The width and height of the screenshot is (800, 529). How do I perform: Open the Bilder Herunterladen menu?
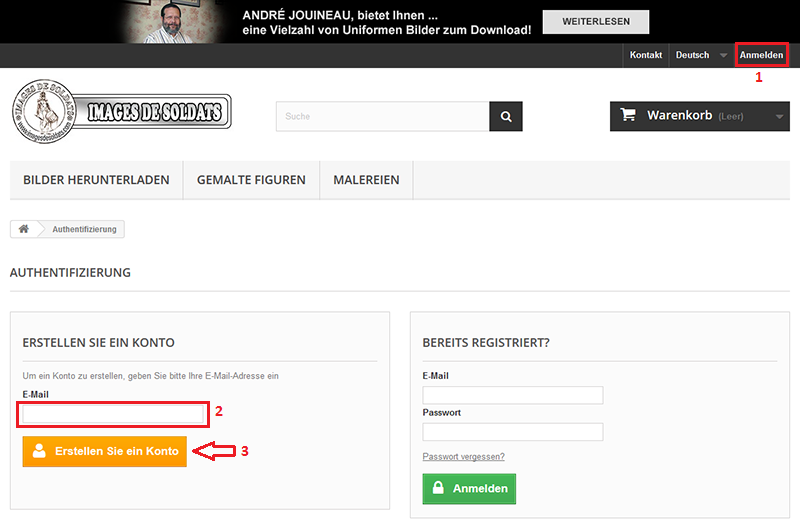click(96, 180)
